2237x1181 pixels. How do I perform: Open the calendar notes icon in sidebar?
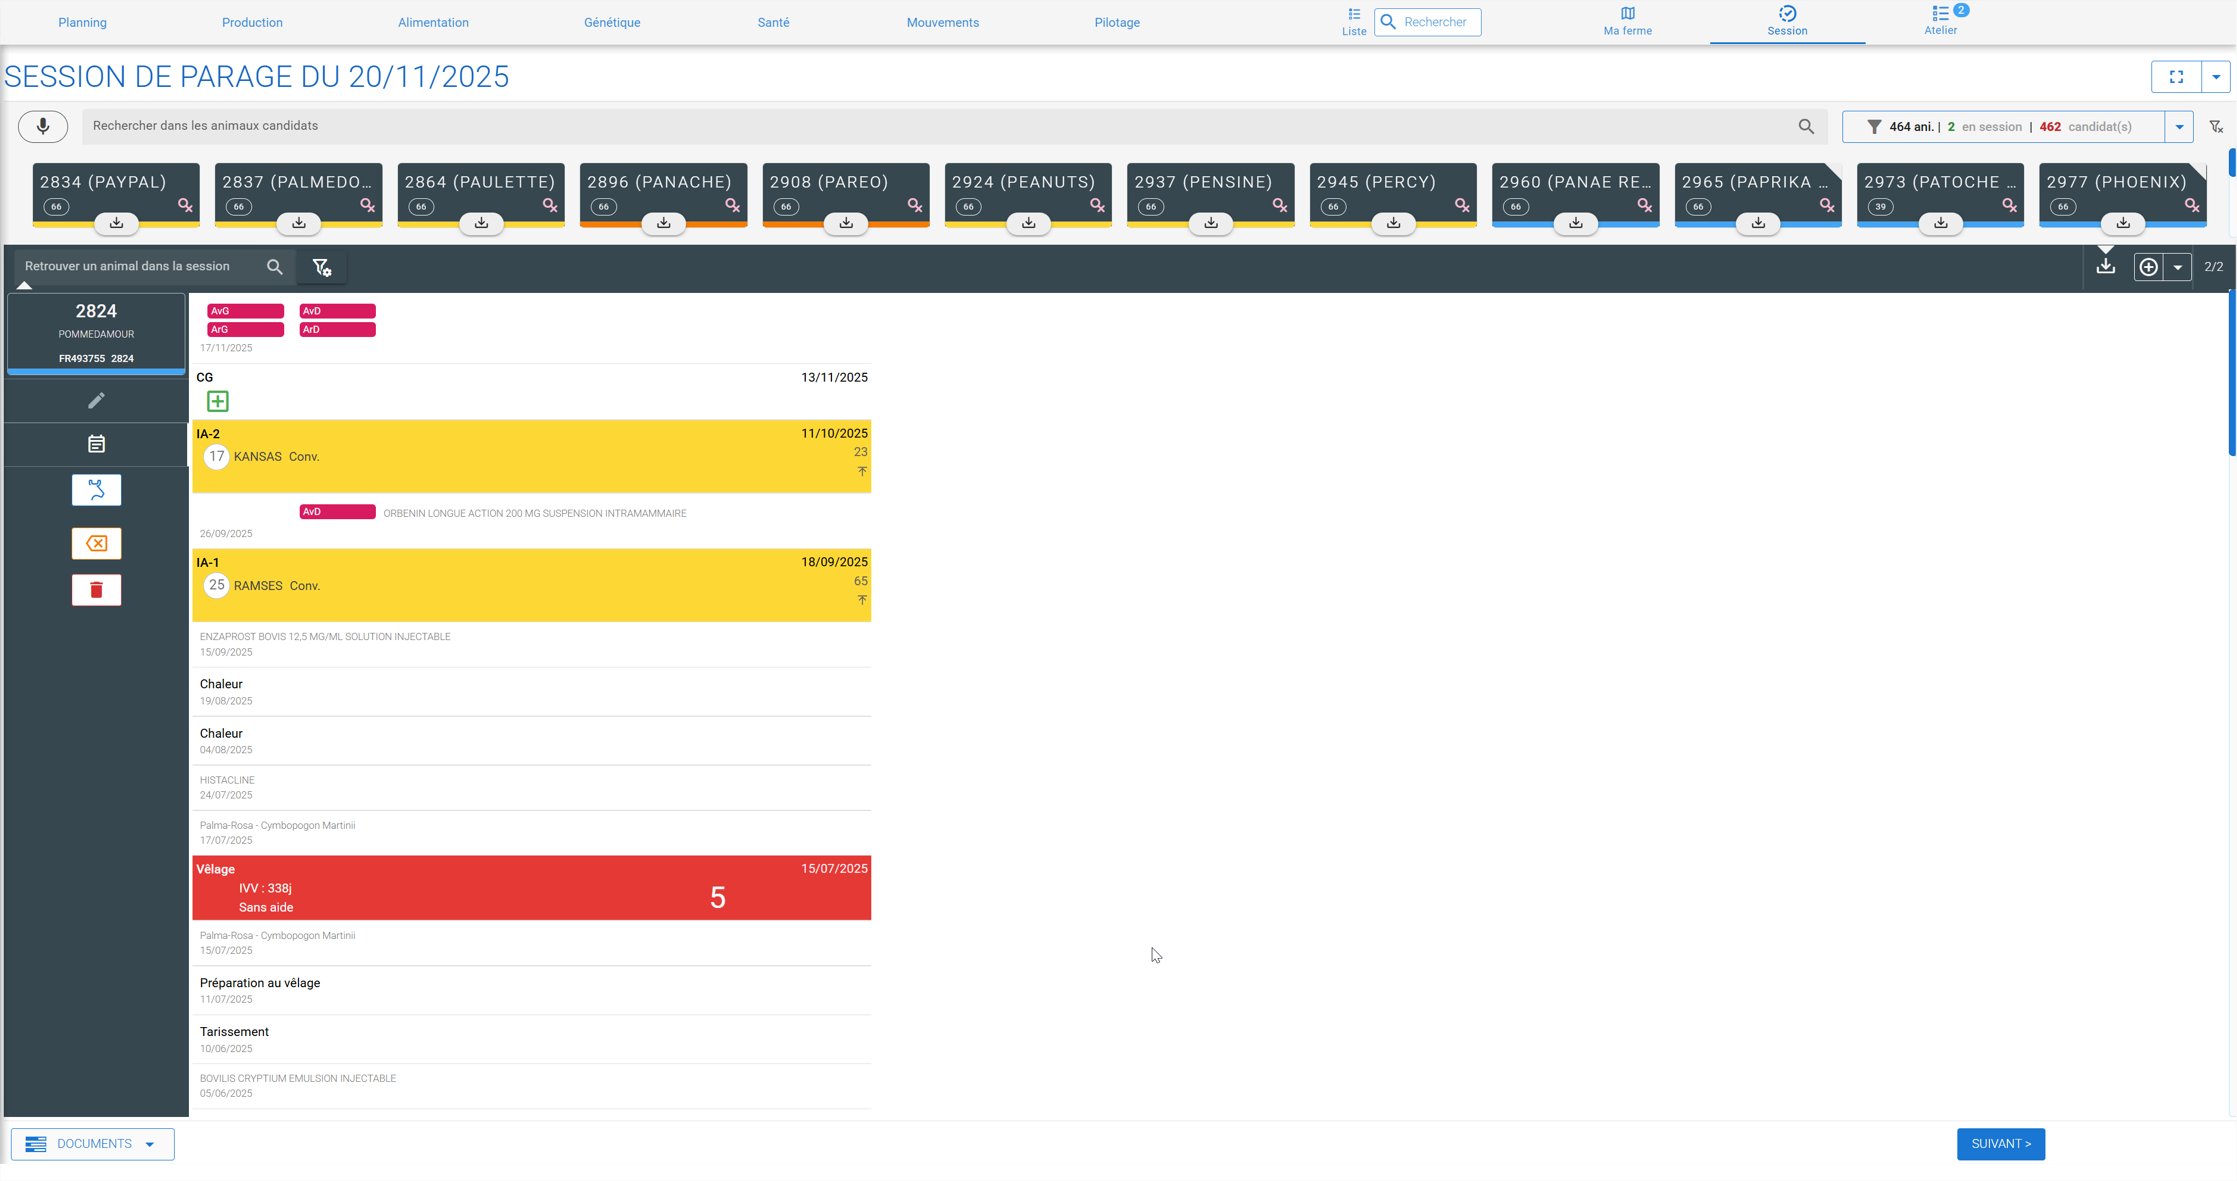[96, 444]
